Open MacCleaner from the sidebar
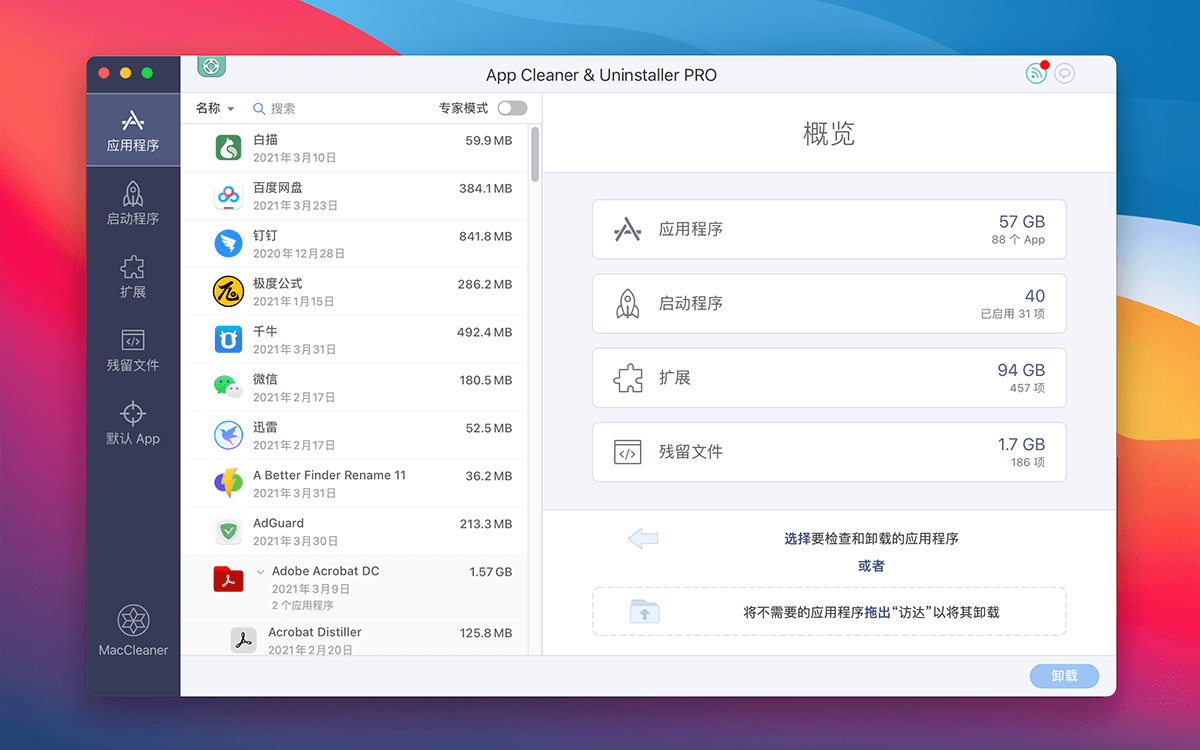The image size is (1200, 750). tap(133, 631)
